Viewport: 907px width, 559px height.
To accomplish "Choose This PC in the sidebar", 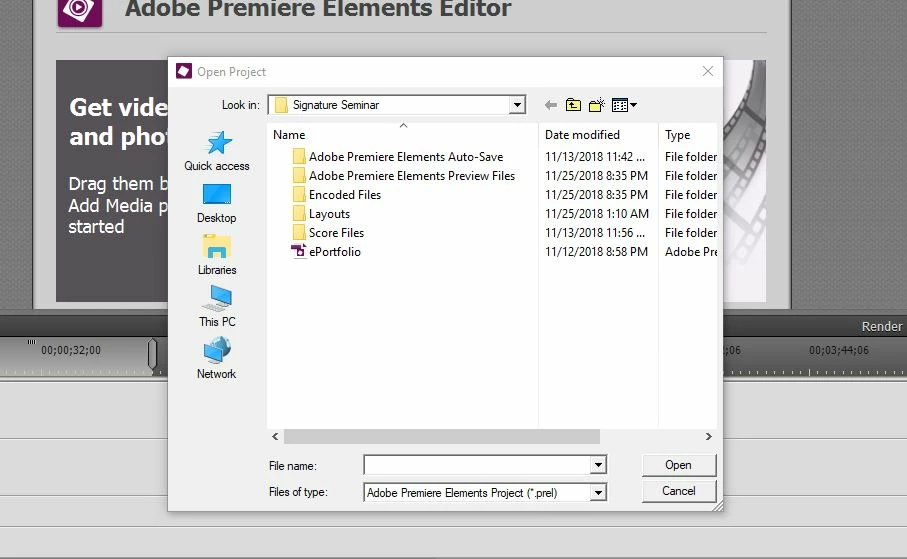I will (x=217, y=307).
